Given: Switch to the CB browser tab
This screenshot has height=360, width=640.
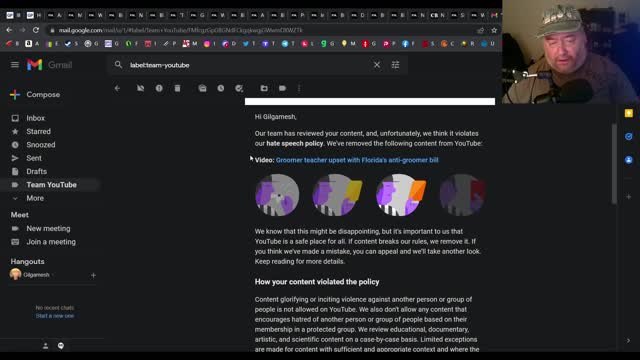Looking at the screenshot, I should tap(438, 16).
